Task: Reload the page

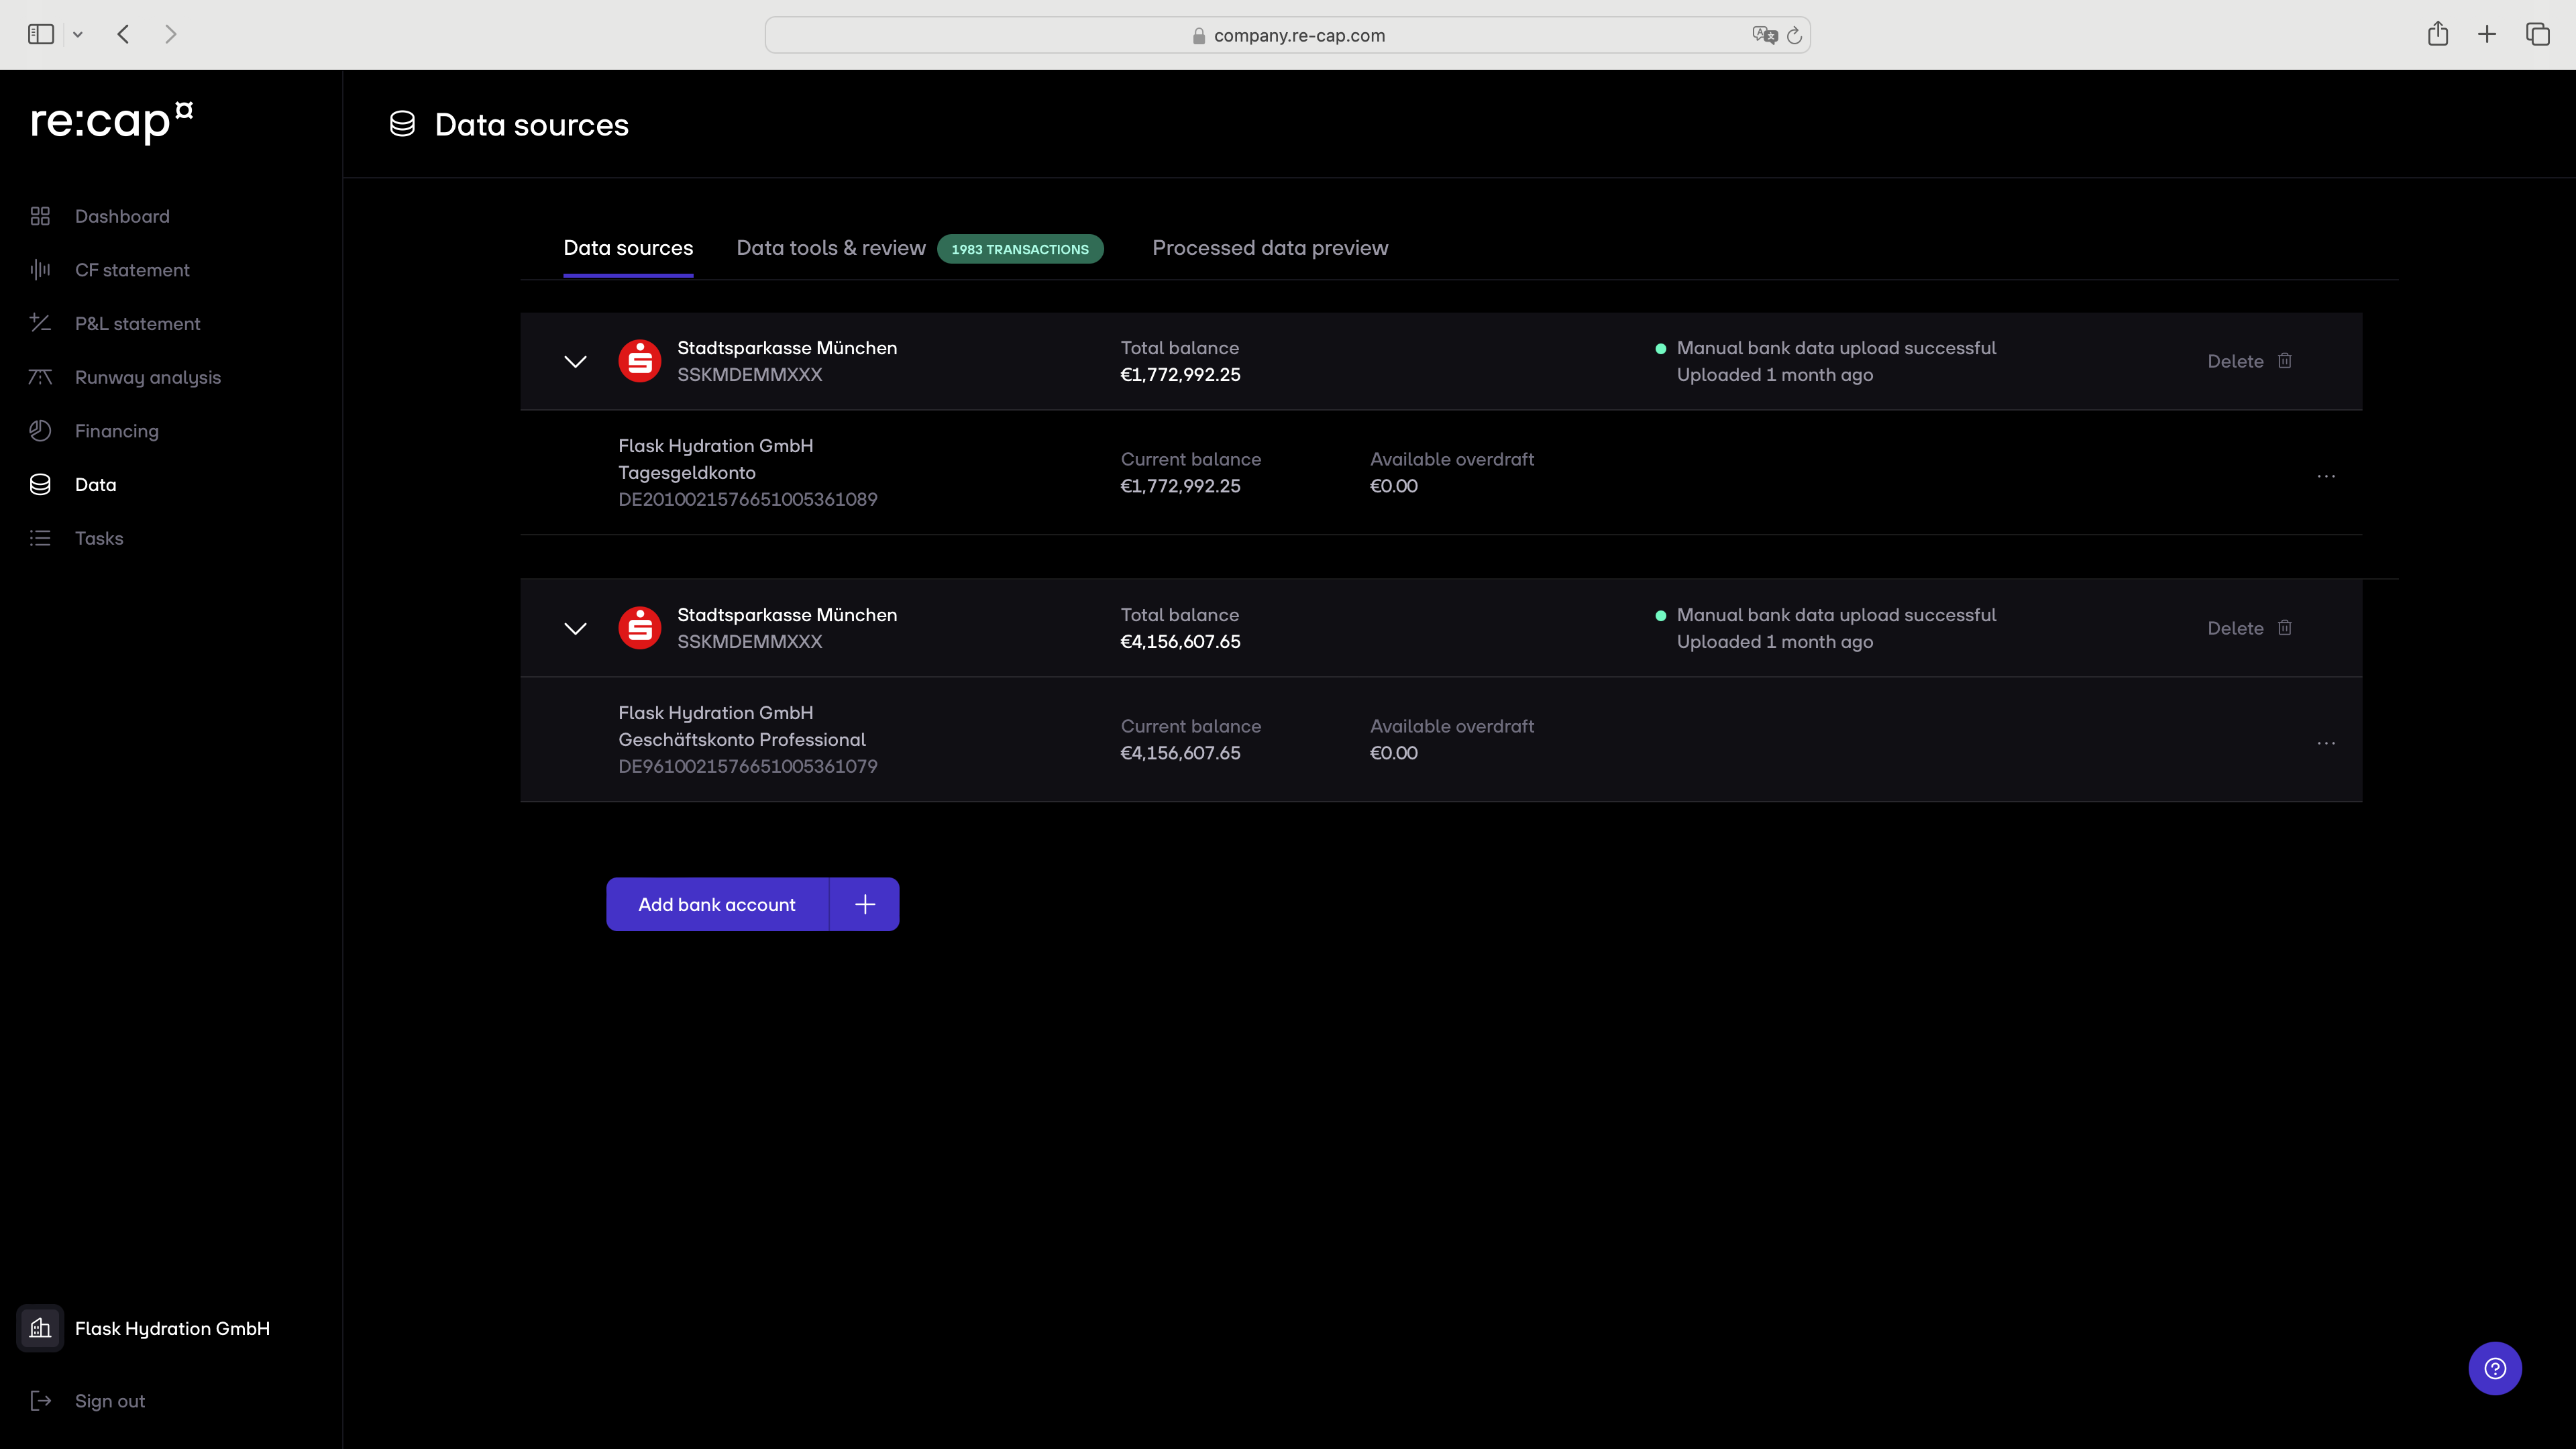Action: [x=1794, y=35]
